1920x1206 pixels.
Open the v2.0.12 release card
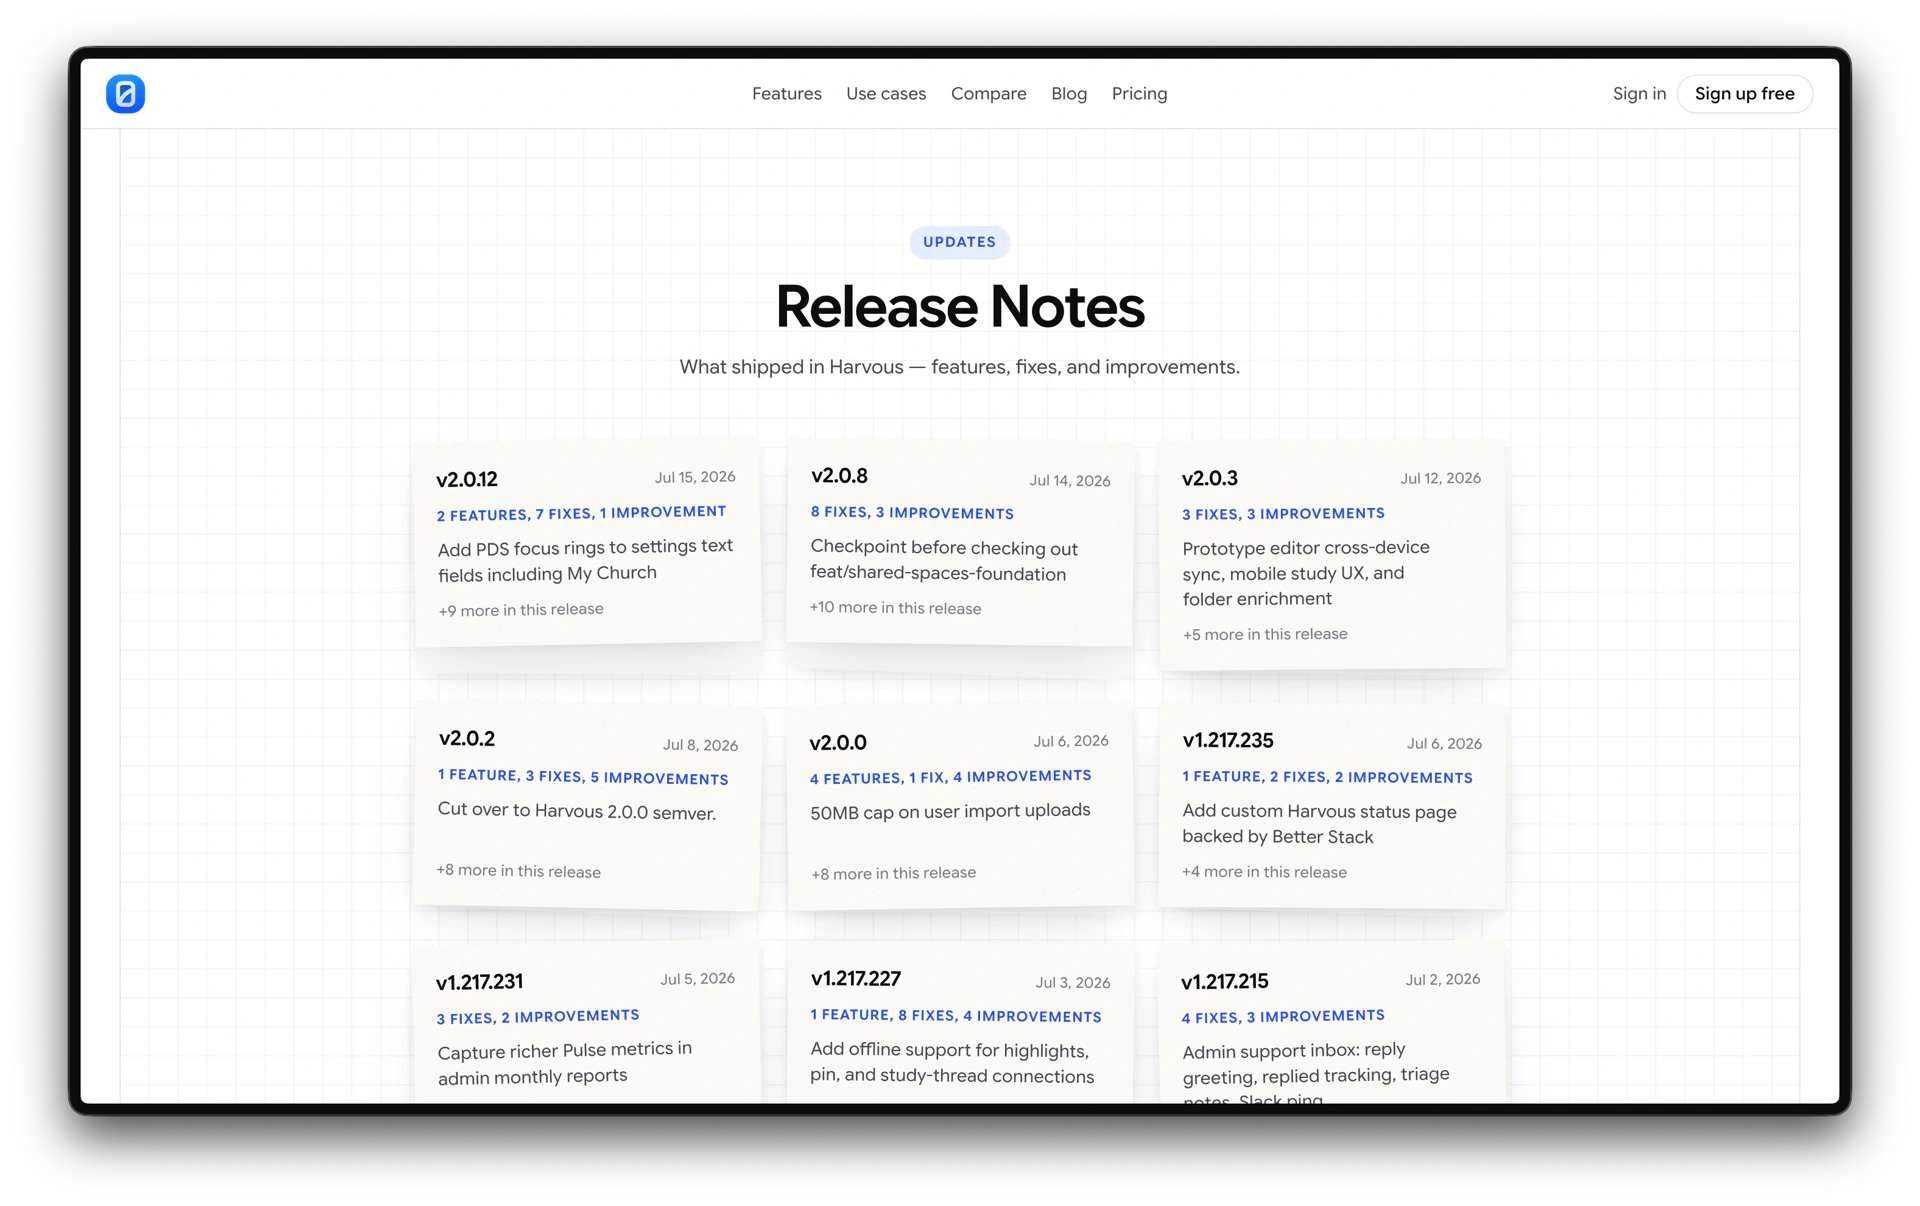588,543
